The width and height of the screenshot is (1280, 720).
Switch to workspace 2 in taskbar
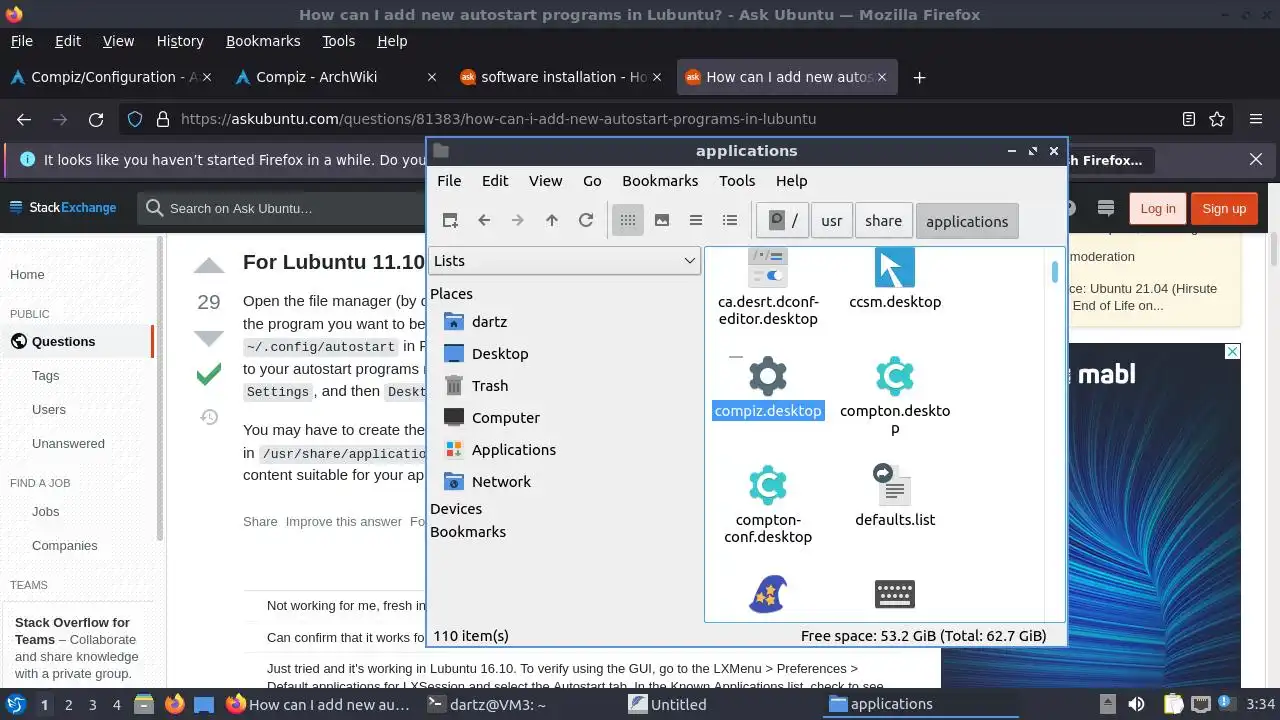tap(69, 705)
